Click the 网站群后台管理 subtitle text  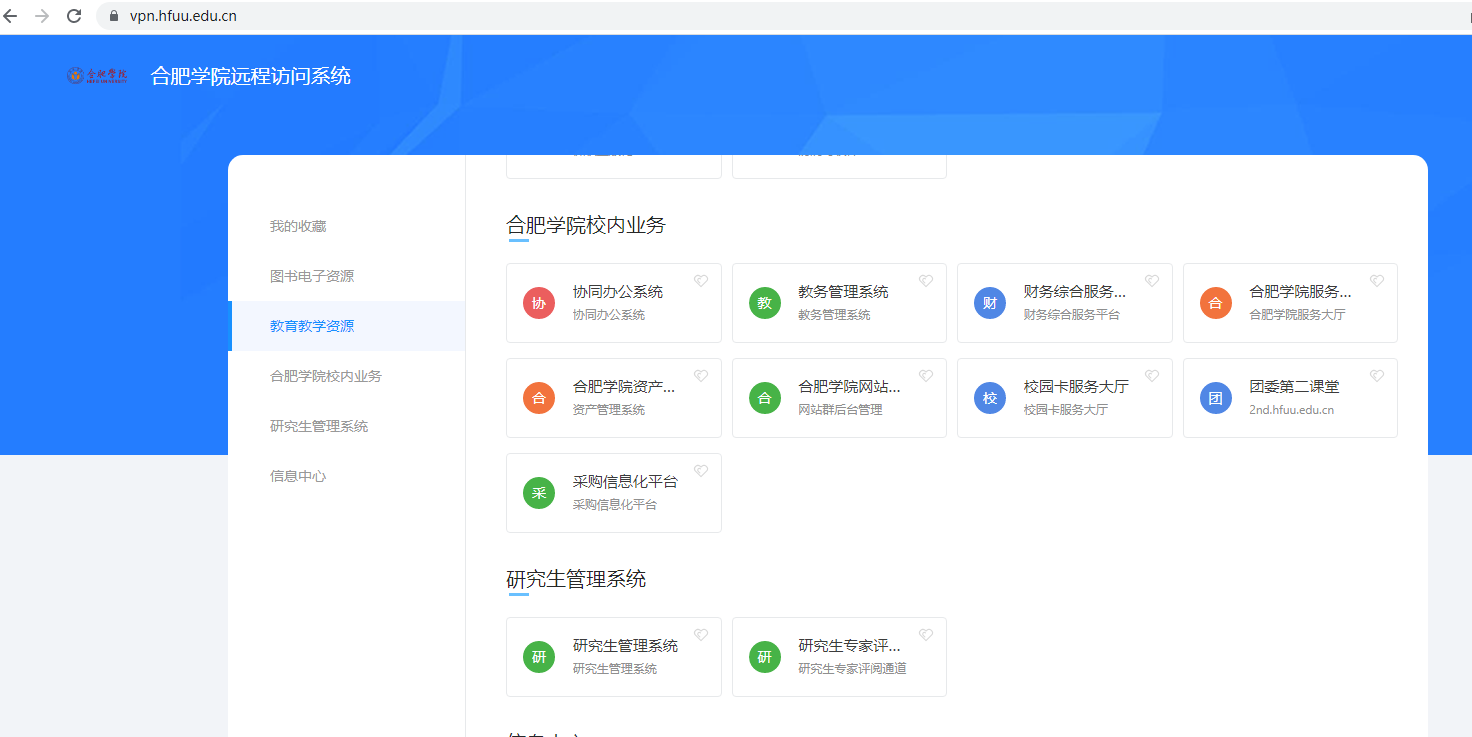point(840,410)
